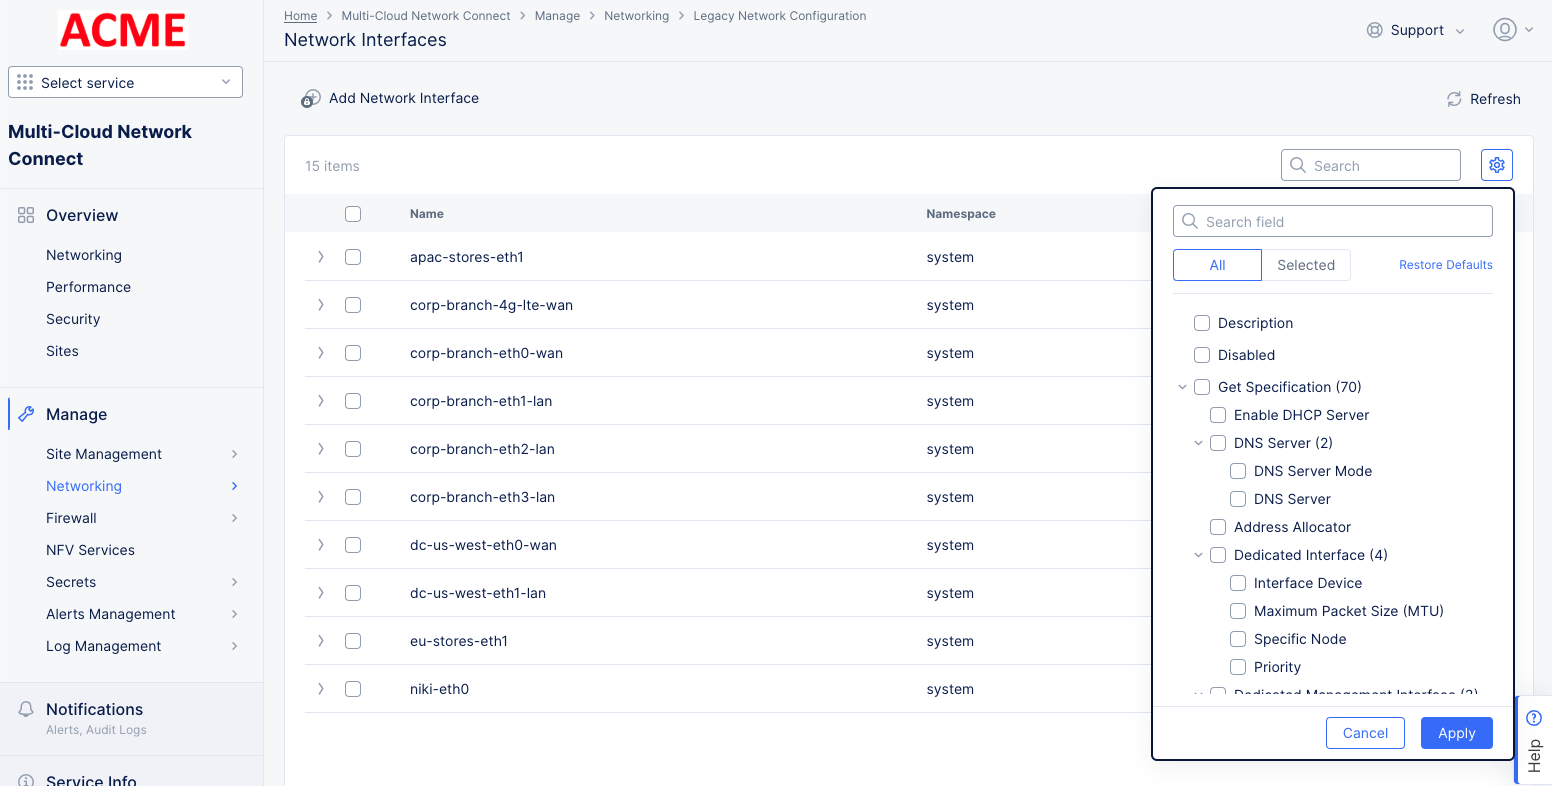Screen dimensions: 1552x786
Task: Expand the apac-stores-eth1 row
Action: [x=320, y=257]
